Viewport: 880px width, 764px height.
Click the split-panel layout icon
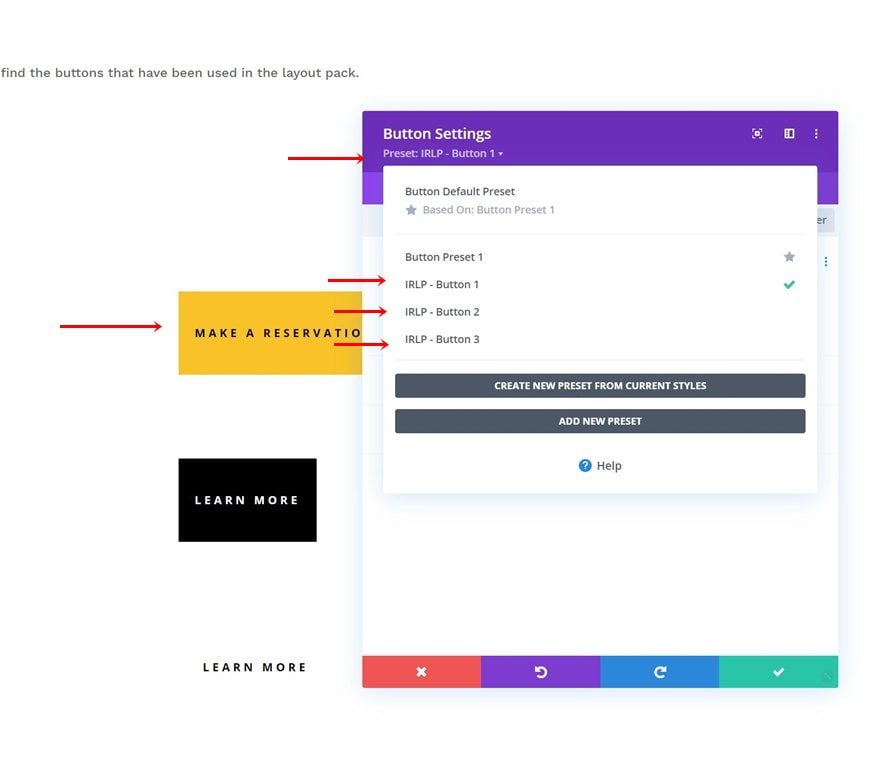point(789,134)
